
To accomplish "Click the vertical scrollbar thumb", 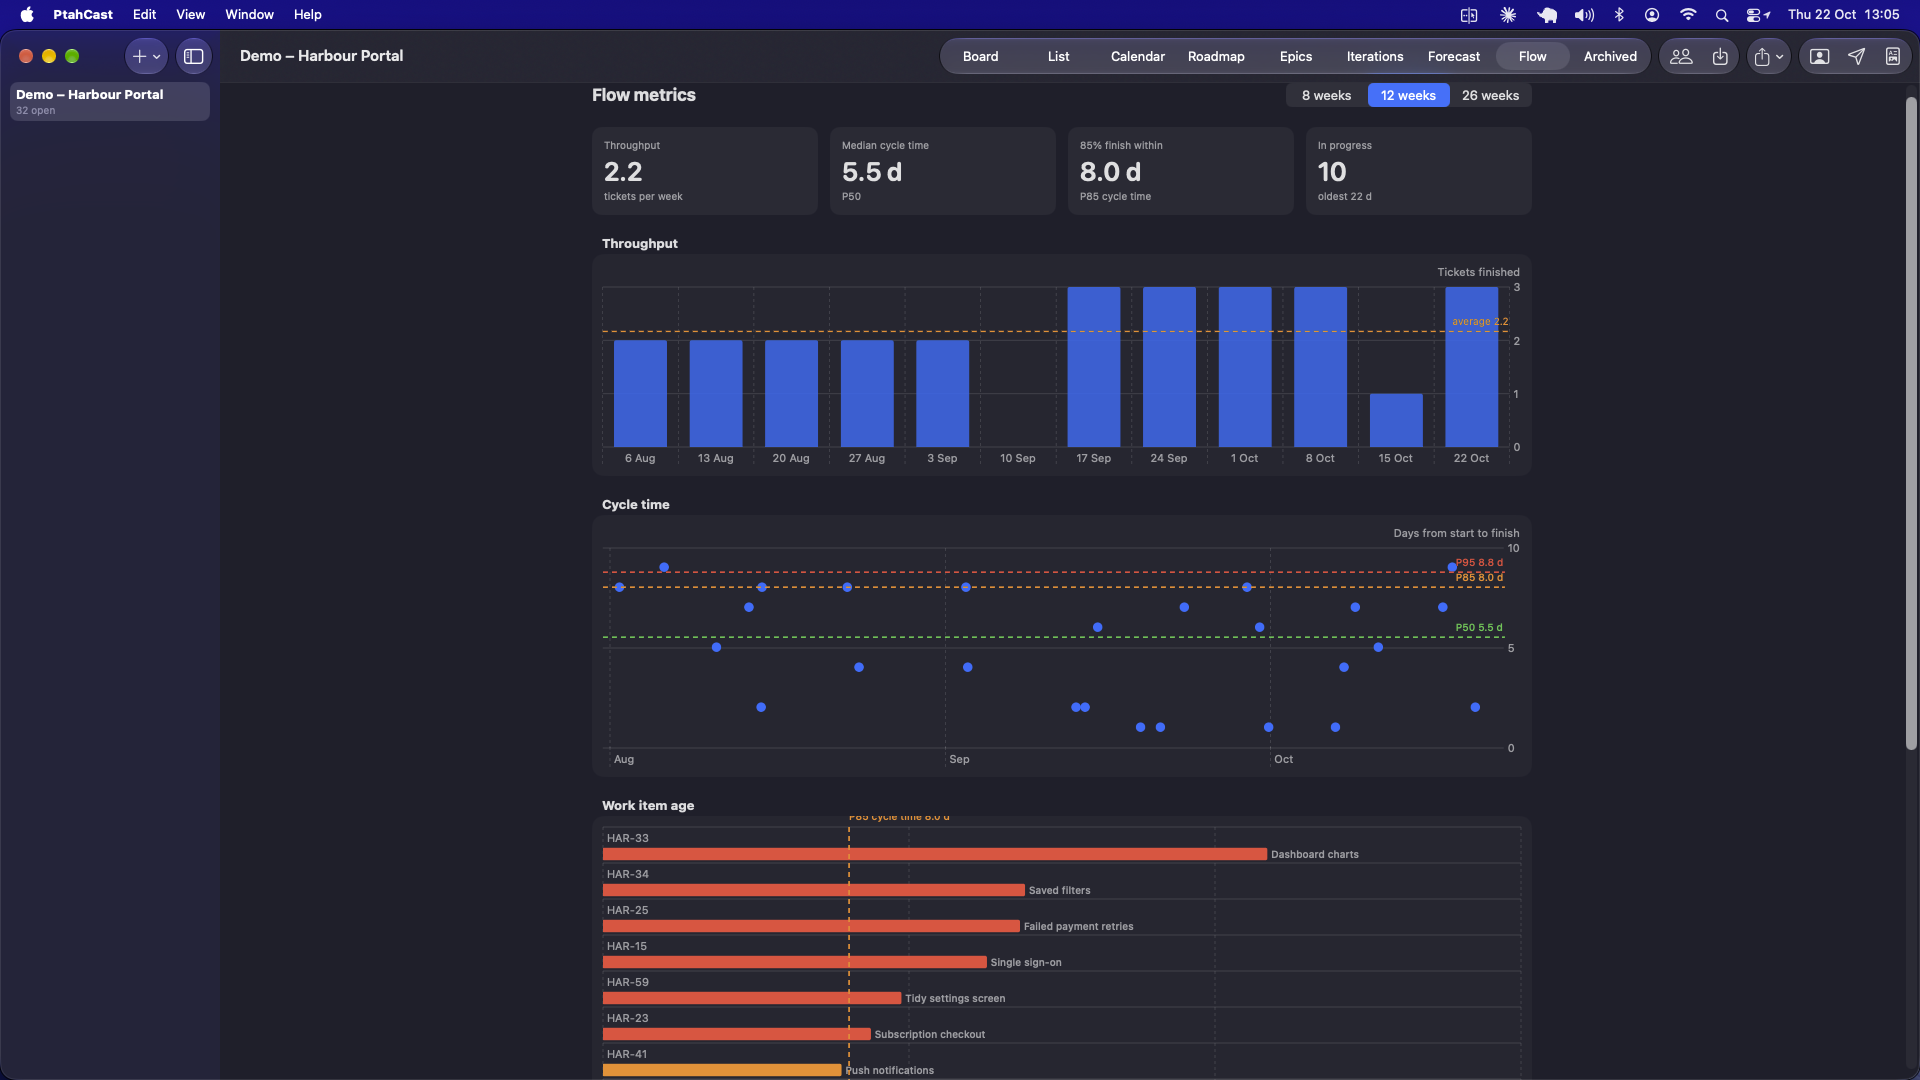I will (x=1911, y=423).
